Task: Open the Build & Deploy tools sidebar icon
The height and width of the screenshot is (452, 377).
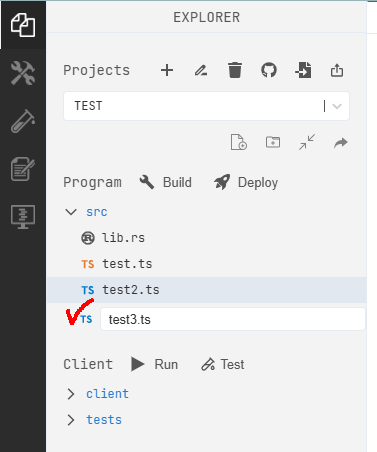Action: pyautogui.click(x=23, y=73)
